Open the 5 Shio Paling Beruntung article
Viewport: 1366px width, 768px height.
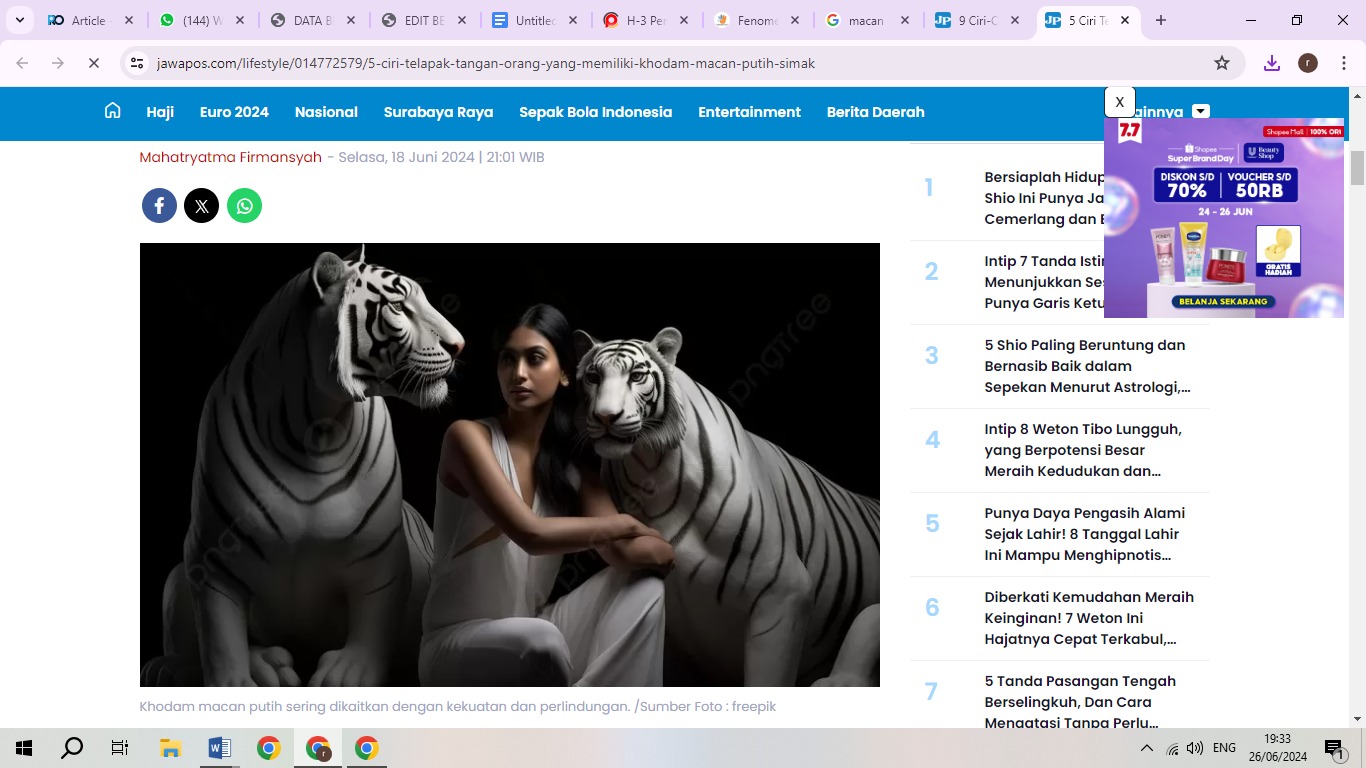click(x=1085, y=366)
